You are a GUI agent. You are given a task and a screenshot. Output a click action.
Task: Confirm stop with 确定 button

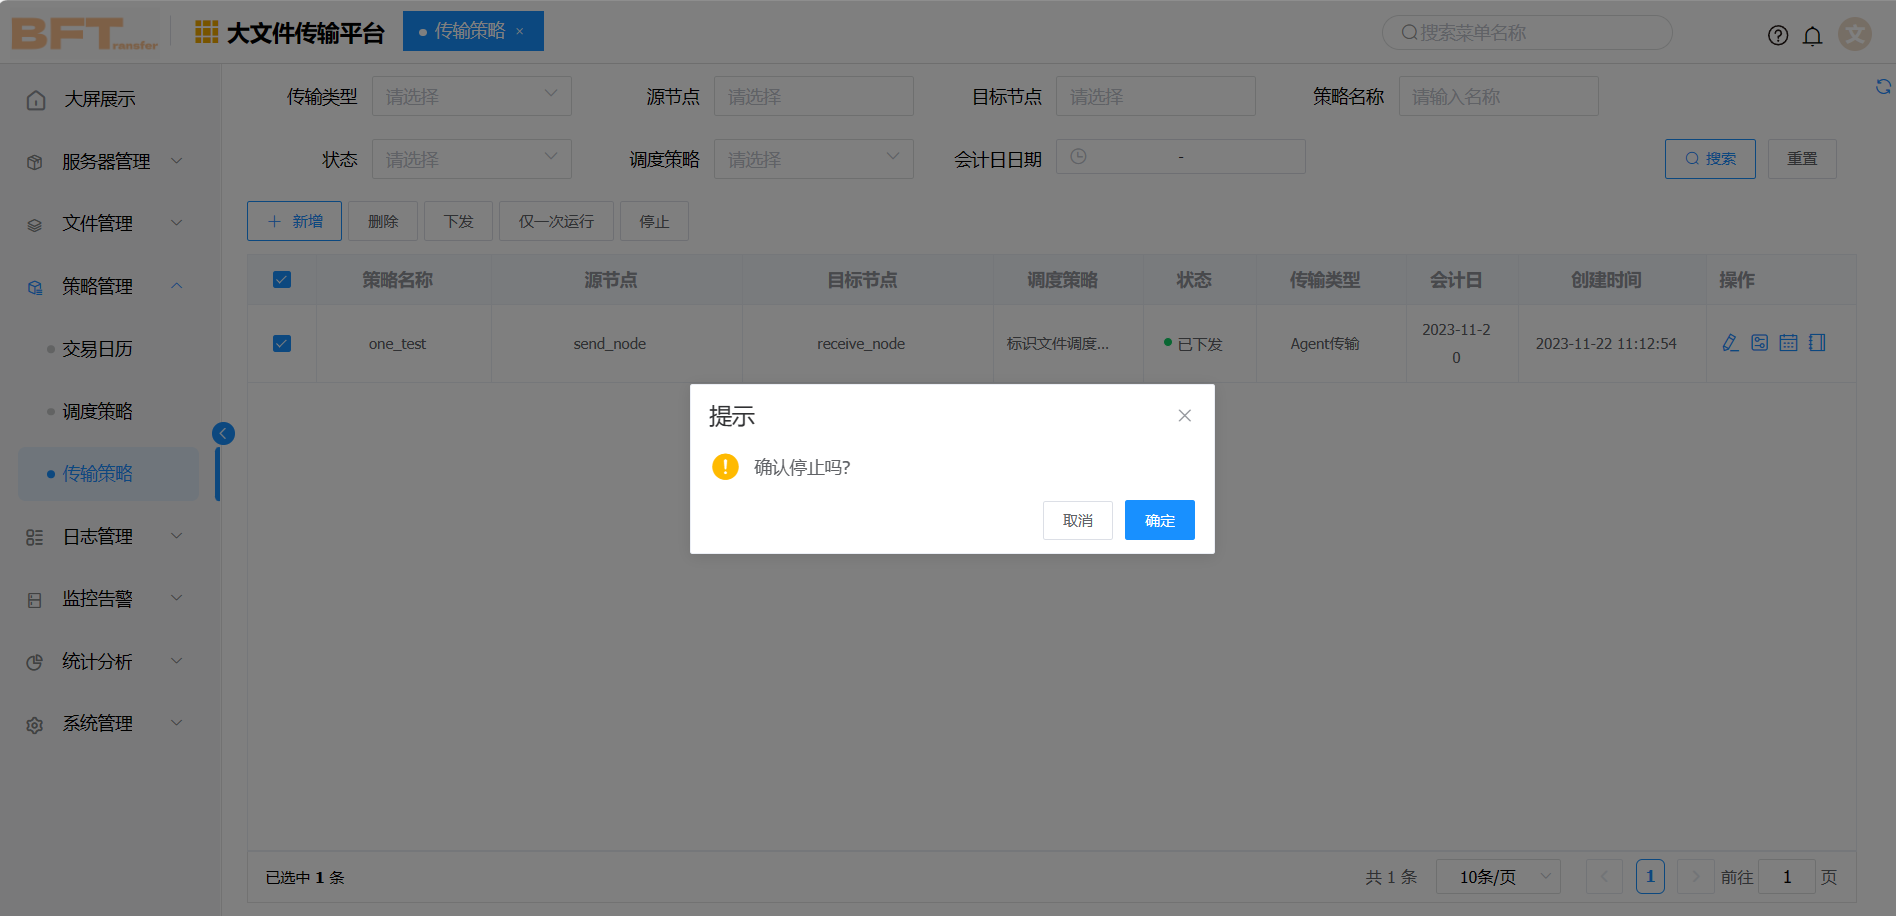pos(1159,520)
